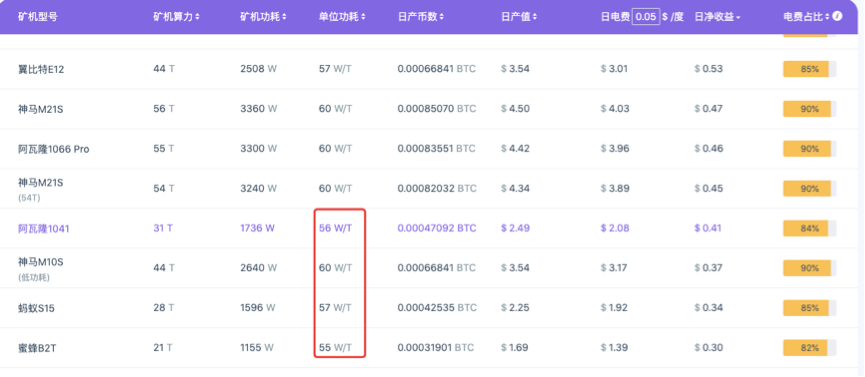The width and height of the screenshot is (865, 377).
Task: Sort by 日产值 column header
Action: 519,17
